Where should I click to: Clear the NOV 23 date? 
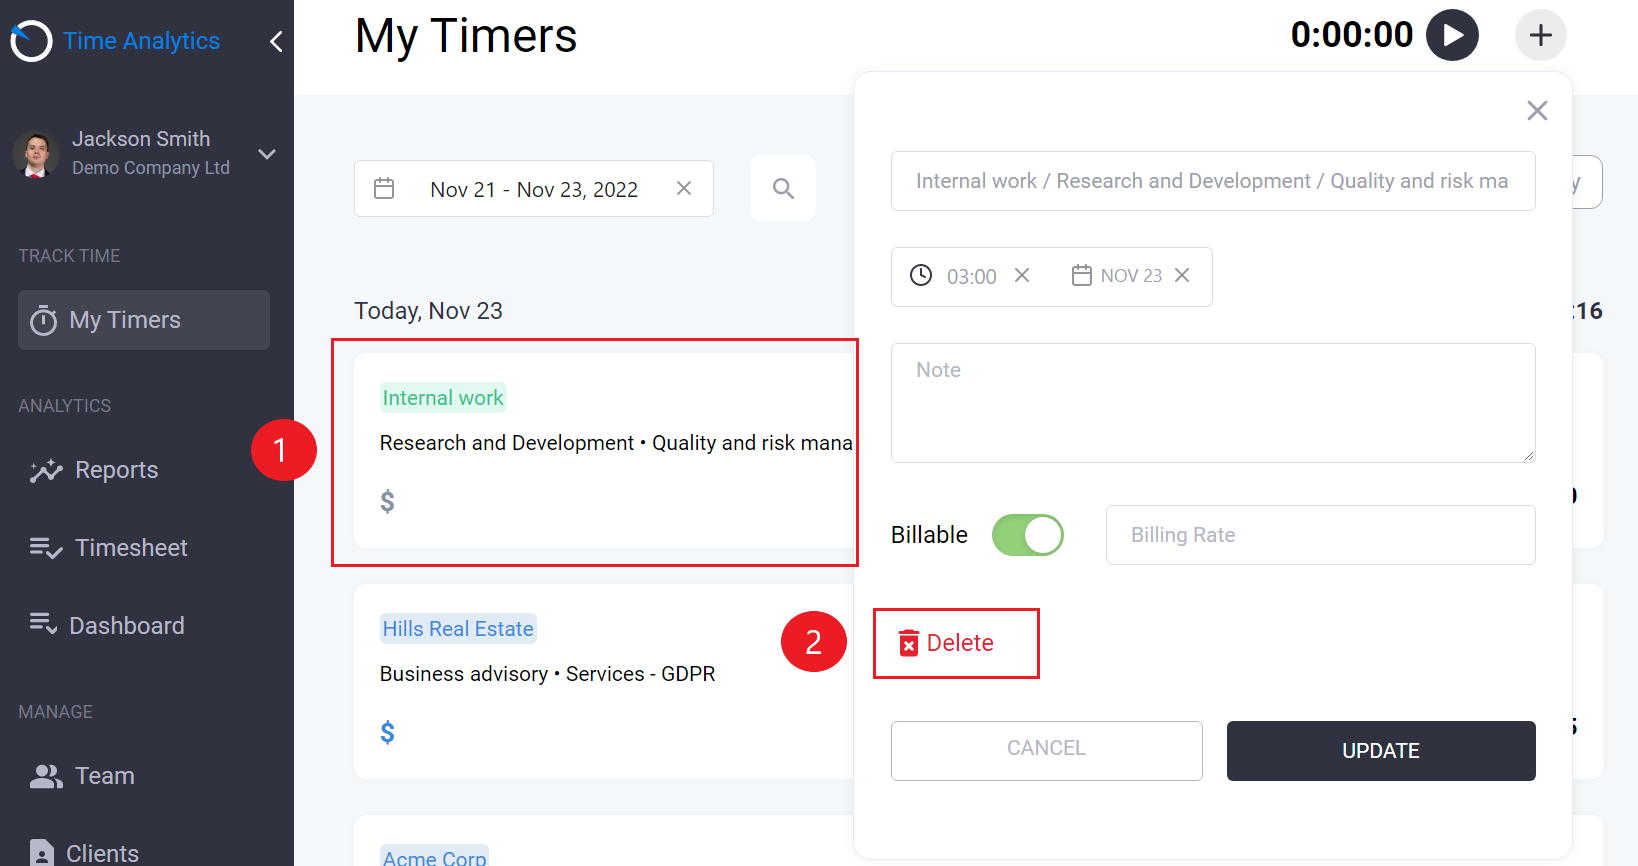click(x=1182, y=275)
